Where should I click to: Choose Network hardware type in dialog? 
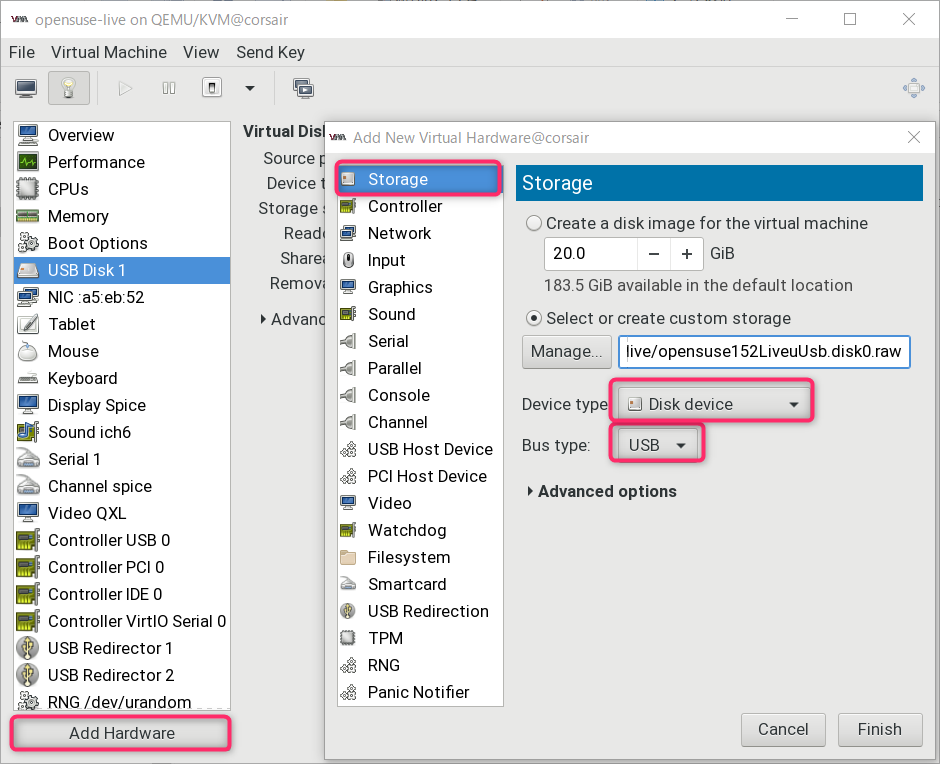(420, 233)
